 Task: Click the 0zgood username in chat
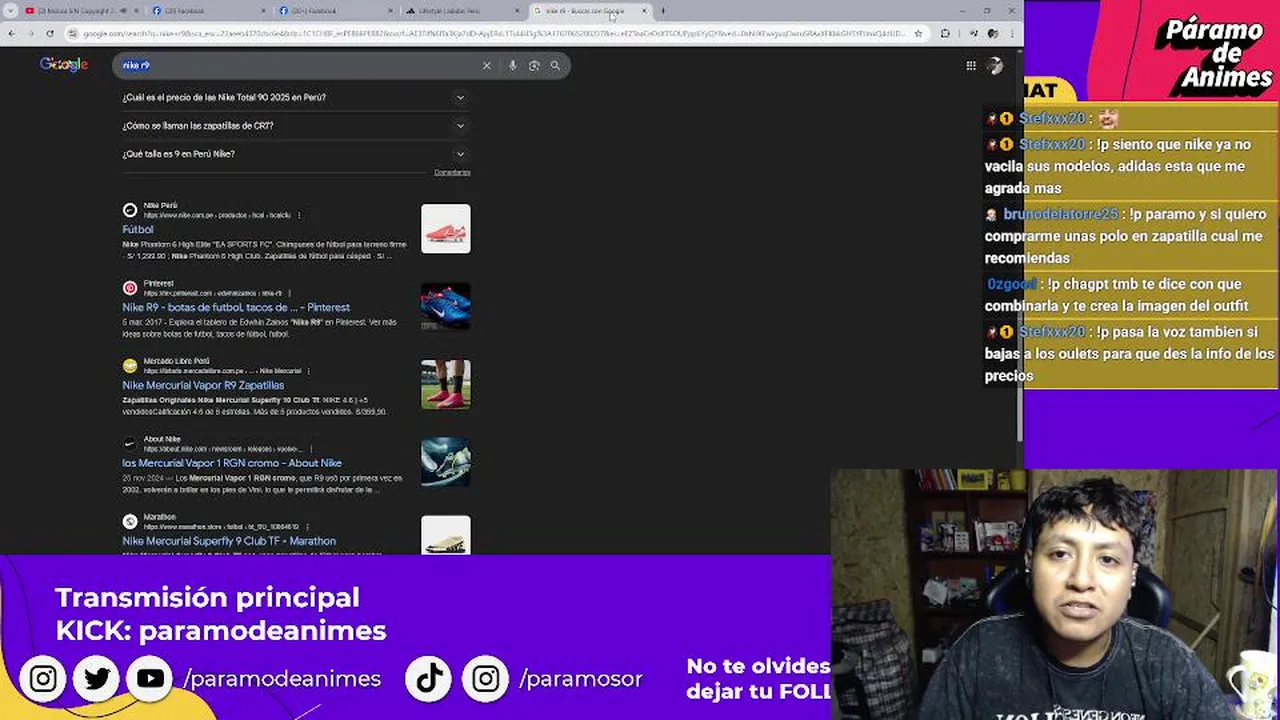click(x=1012, y=285)
